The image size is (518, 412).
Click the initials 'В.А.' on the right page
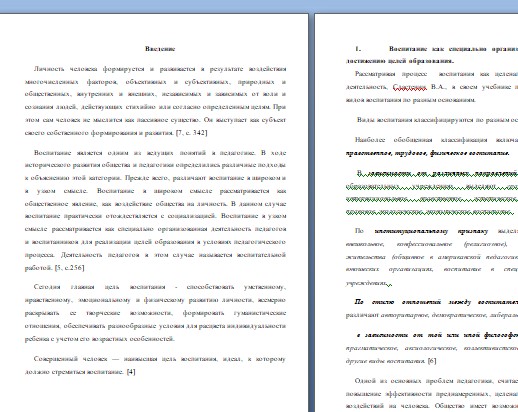coord(438,87)
